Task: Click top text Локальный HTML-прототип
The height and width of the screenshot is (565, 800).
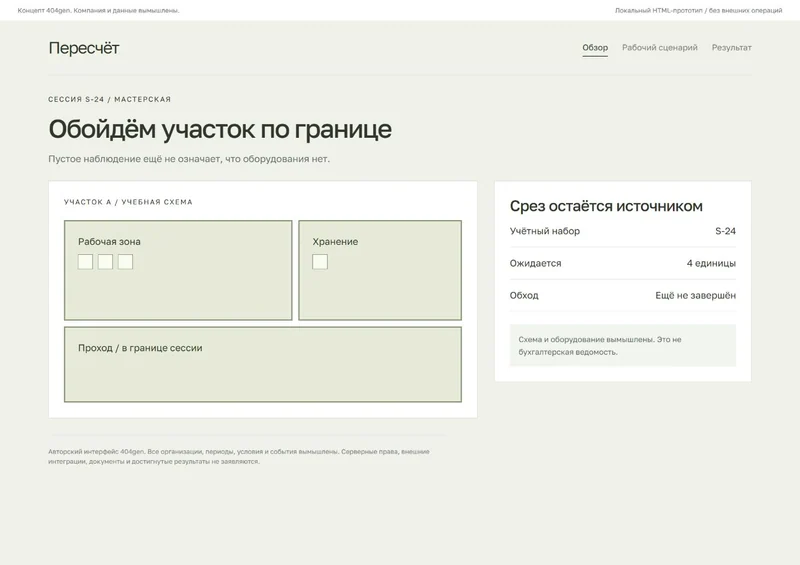Action: pyautogui.click(x=698, y=10)
